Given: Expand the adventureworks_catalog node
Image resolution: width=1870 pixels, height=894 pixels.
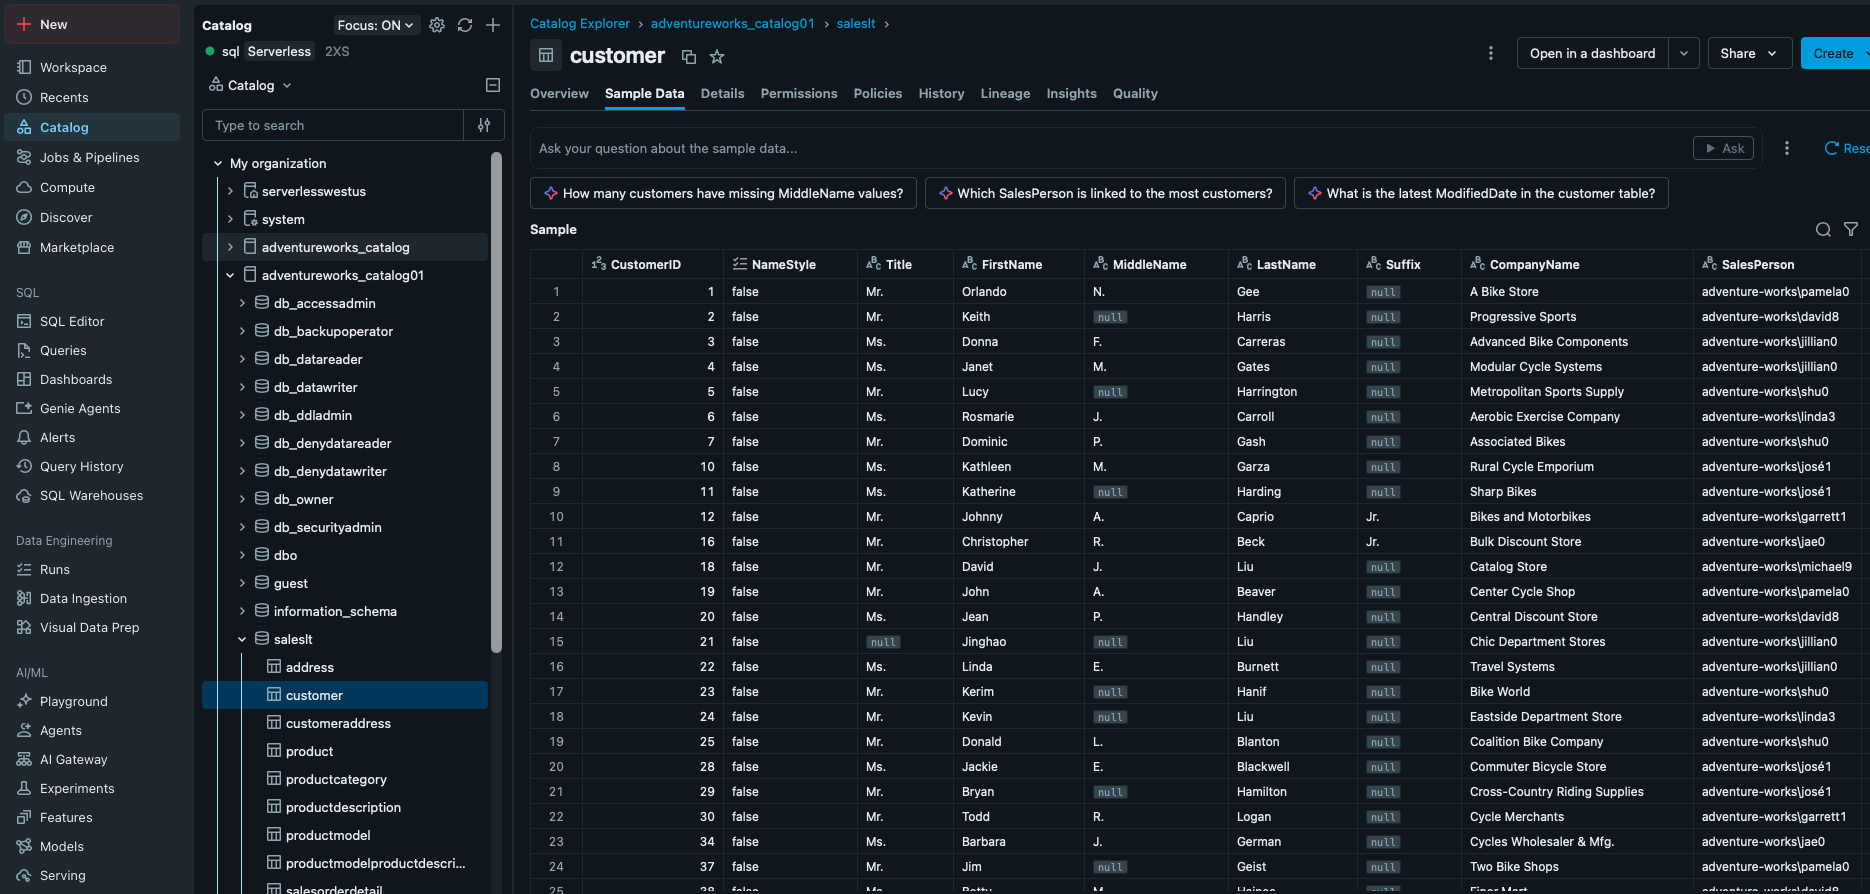Looking at the screenshot, I should click(x=230, y=247).
